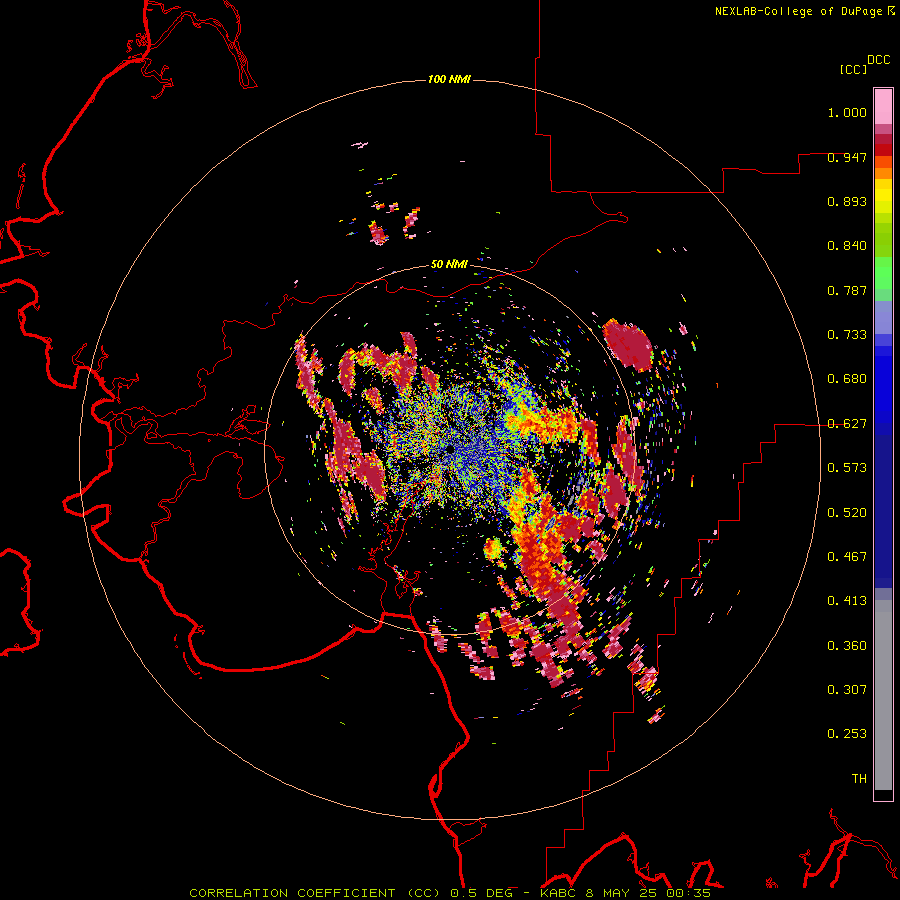This screenshot has height=900, width=900.
Task: Click the NEXLAB-College of DuPage label
Action: [800, 11]
